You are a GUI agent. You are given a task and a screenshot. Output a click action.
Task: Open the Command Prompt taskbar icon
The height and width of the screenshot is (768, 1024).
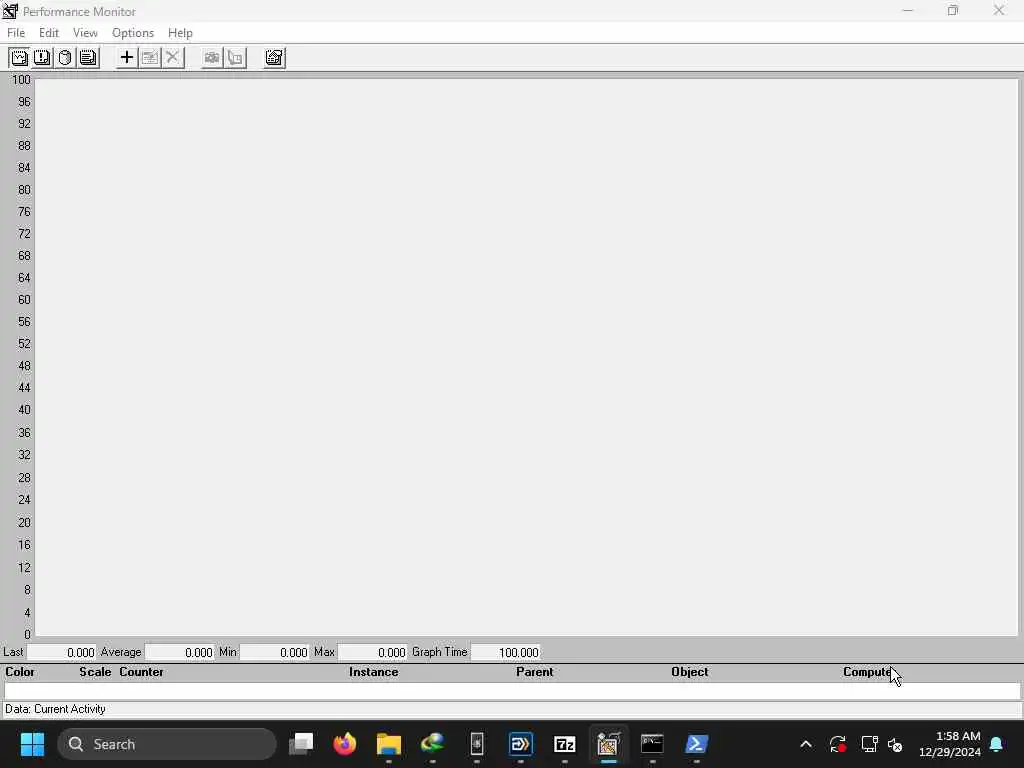(652, 744)
